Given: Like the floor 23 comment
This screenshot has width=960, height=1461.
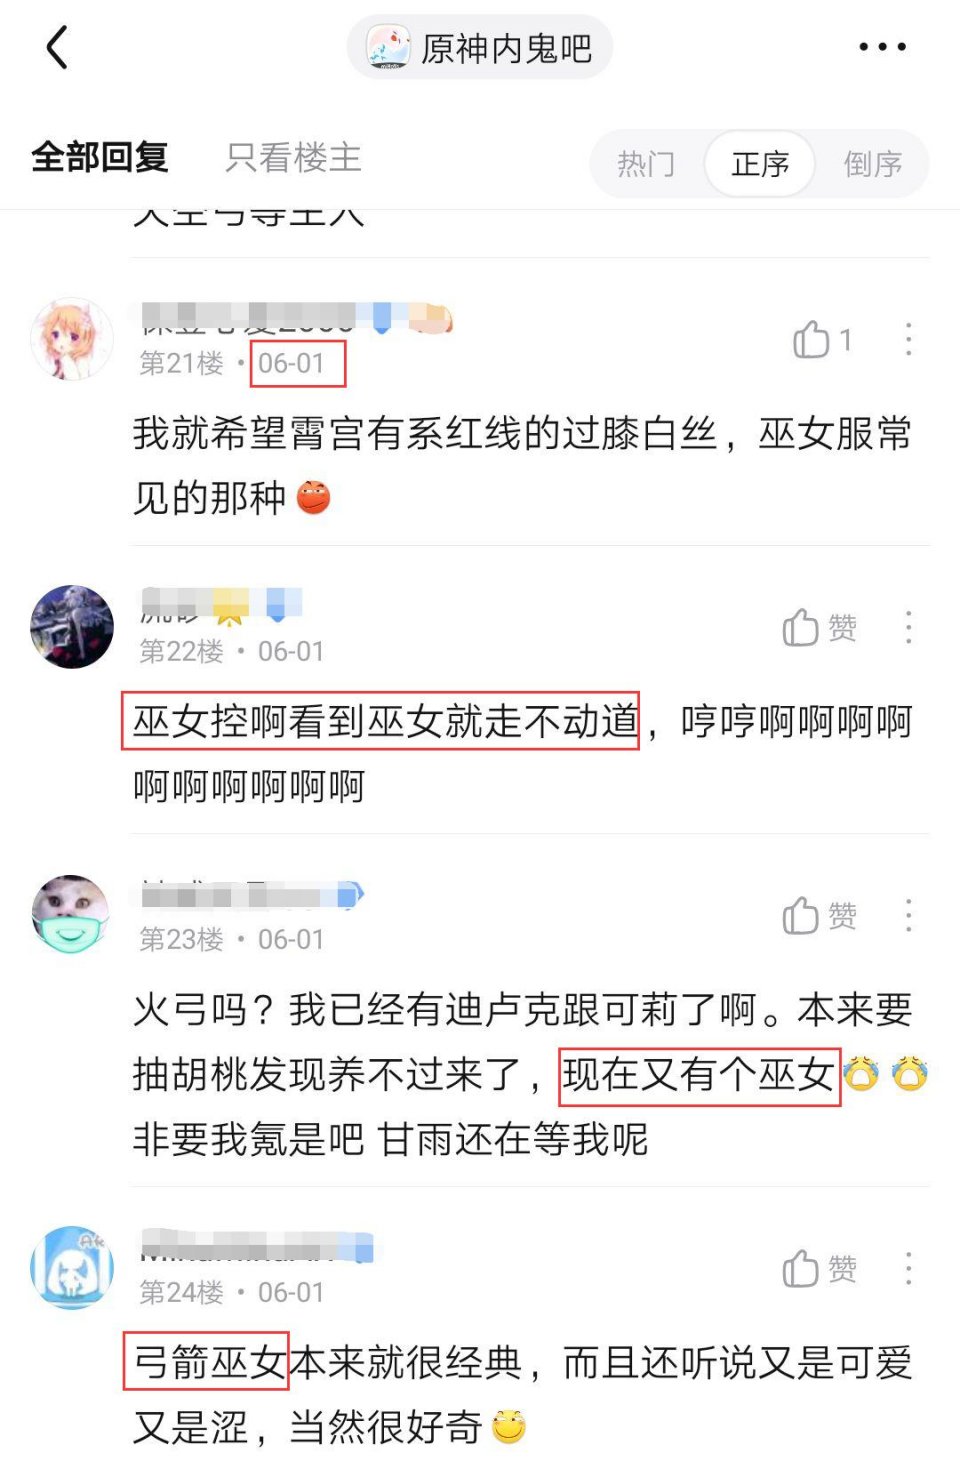Looking at the screenshot, I should point(820,916).
